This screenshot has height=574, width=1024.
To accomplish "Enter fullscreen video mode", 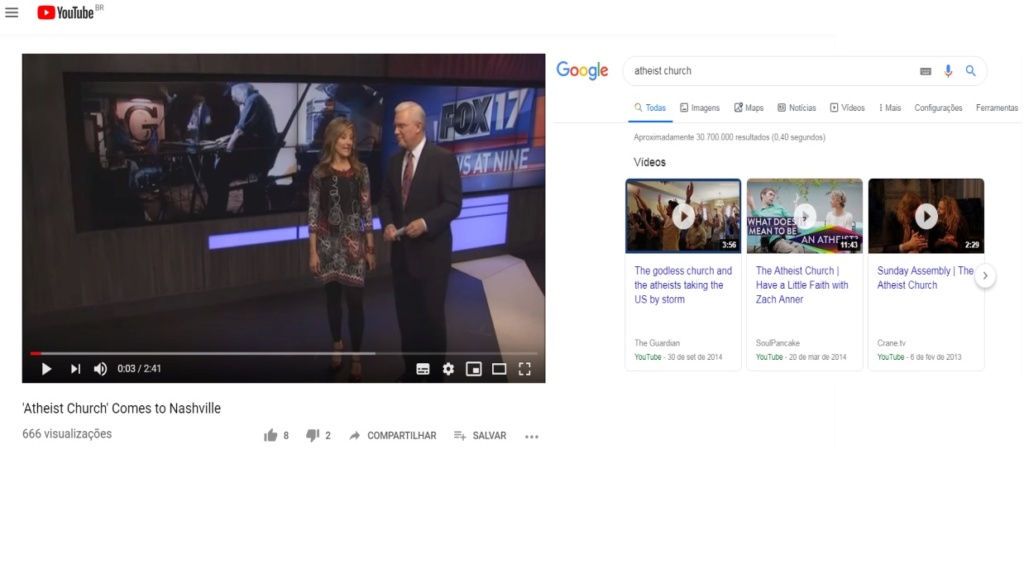I will pos(524,370).
